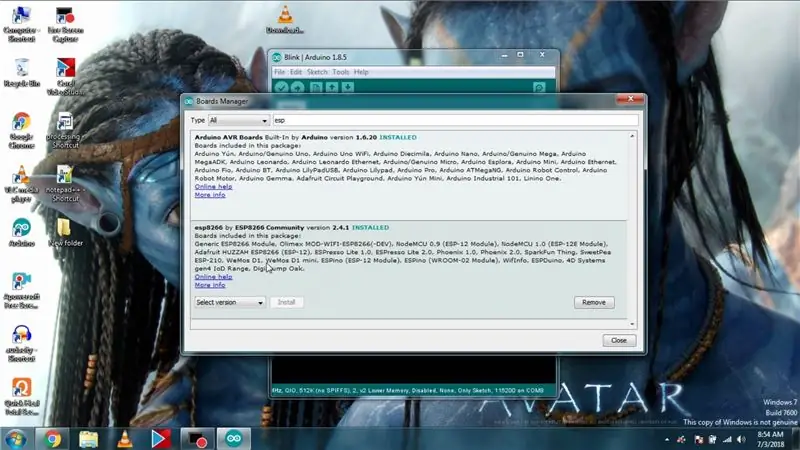Click the Save sketch down-arrow icon

pyautogui.click(x=348, y=87)
